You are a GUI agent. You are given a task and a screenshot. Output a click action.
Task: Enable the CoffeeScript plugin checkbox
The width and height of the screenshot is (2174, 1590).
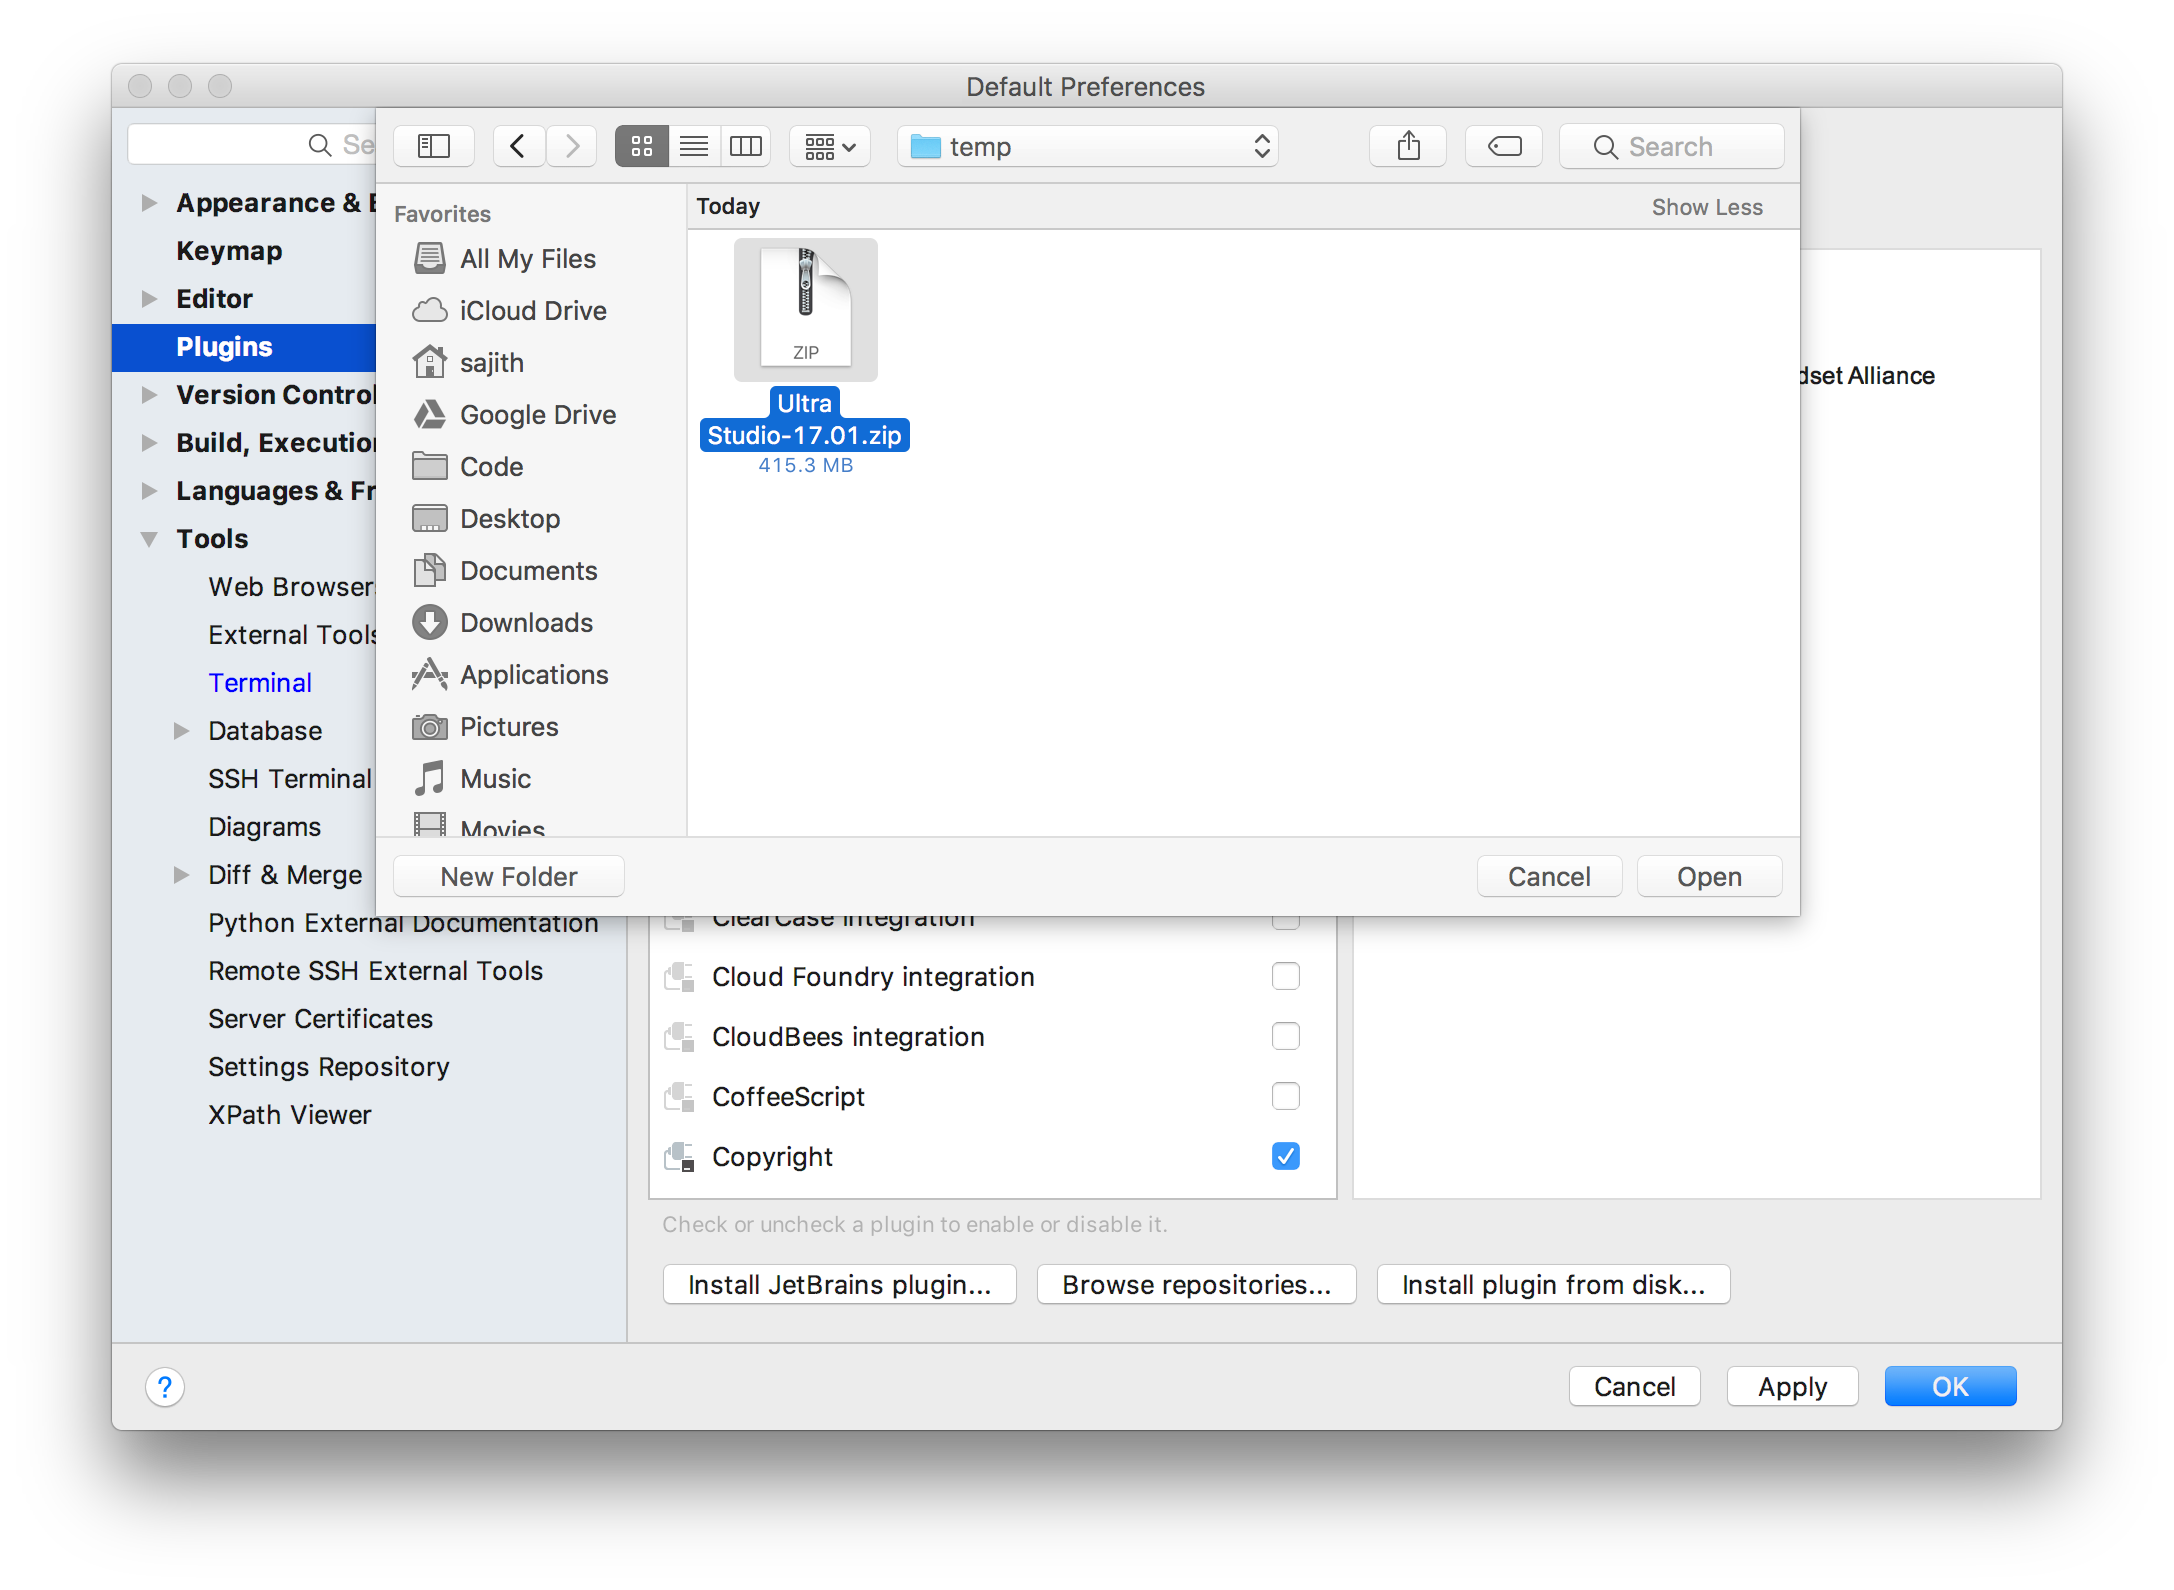(x=1285, y=1096)
